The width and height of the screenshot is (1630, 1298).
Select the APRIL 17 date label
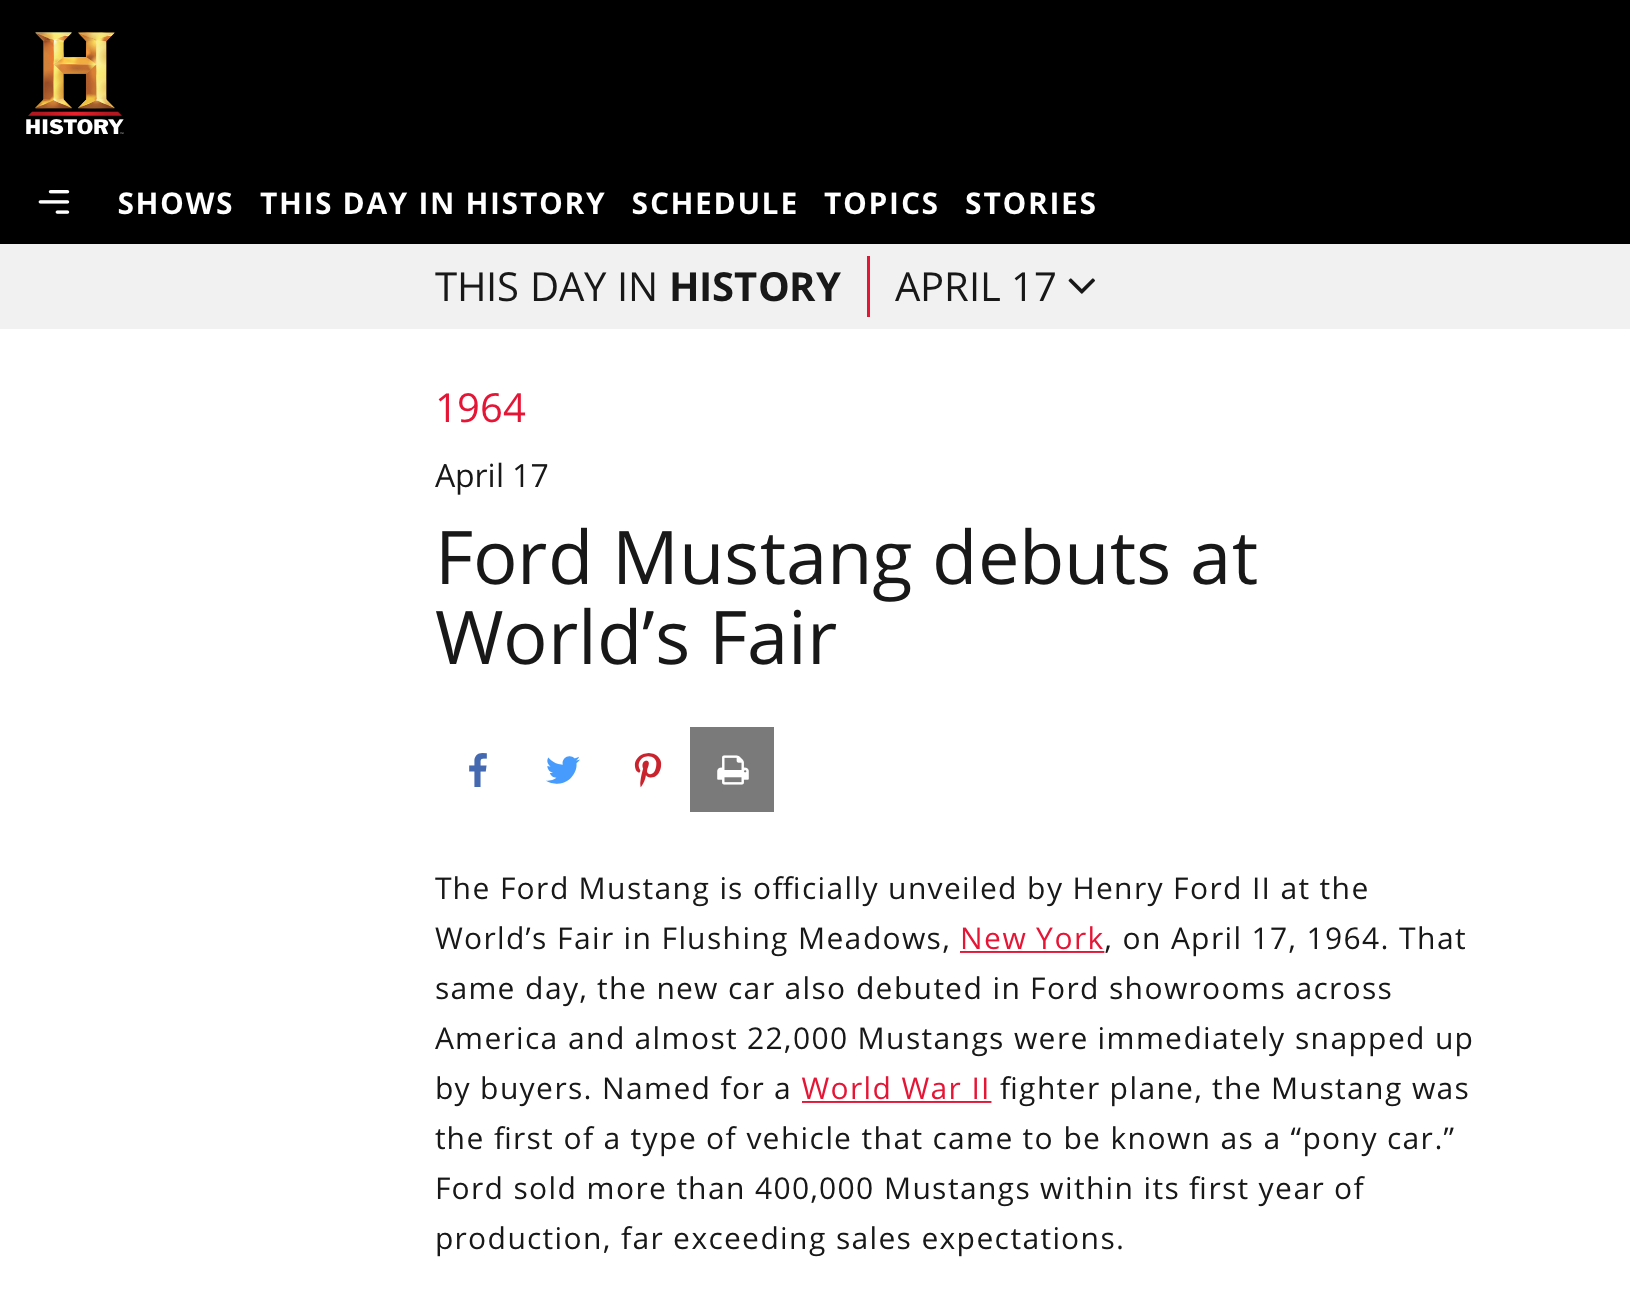(975, 287)
